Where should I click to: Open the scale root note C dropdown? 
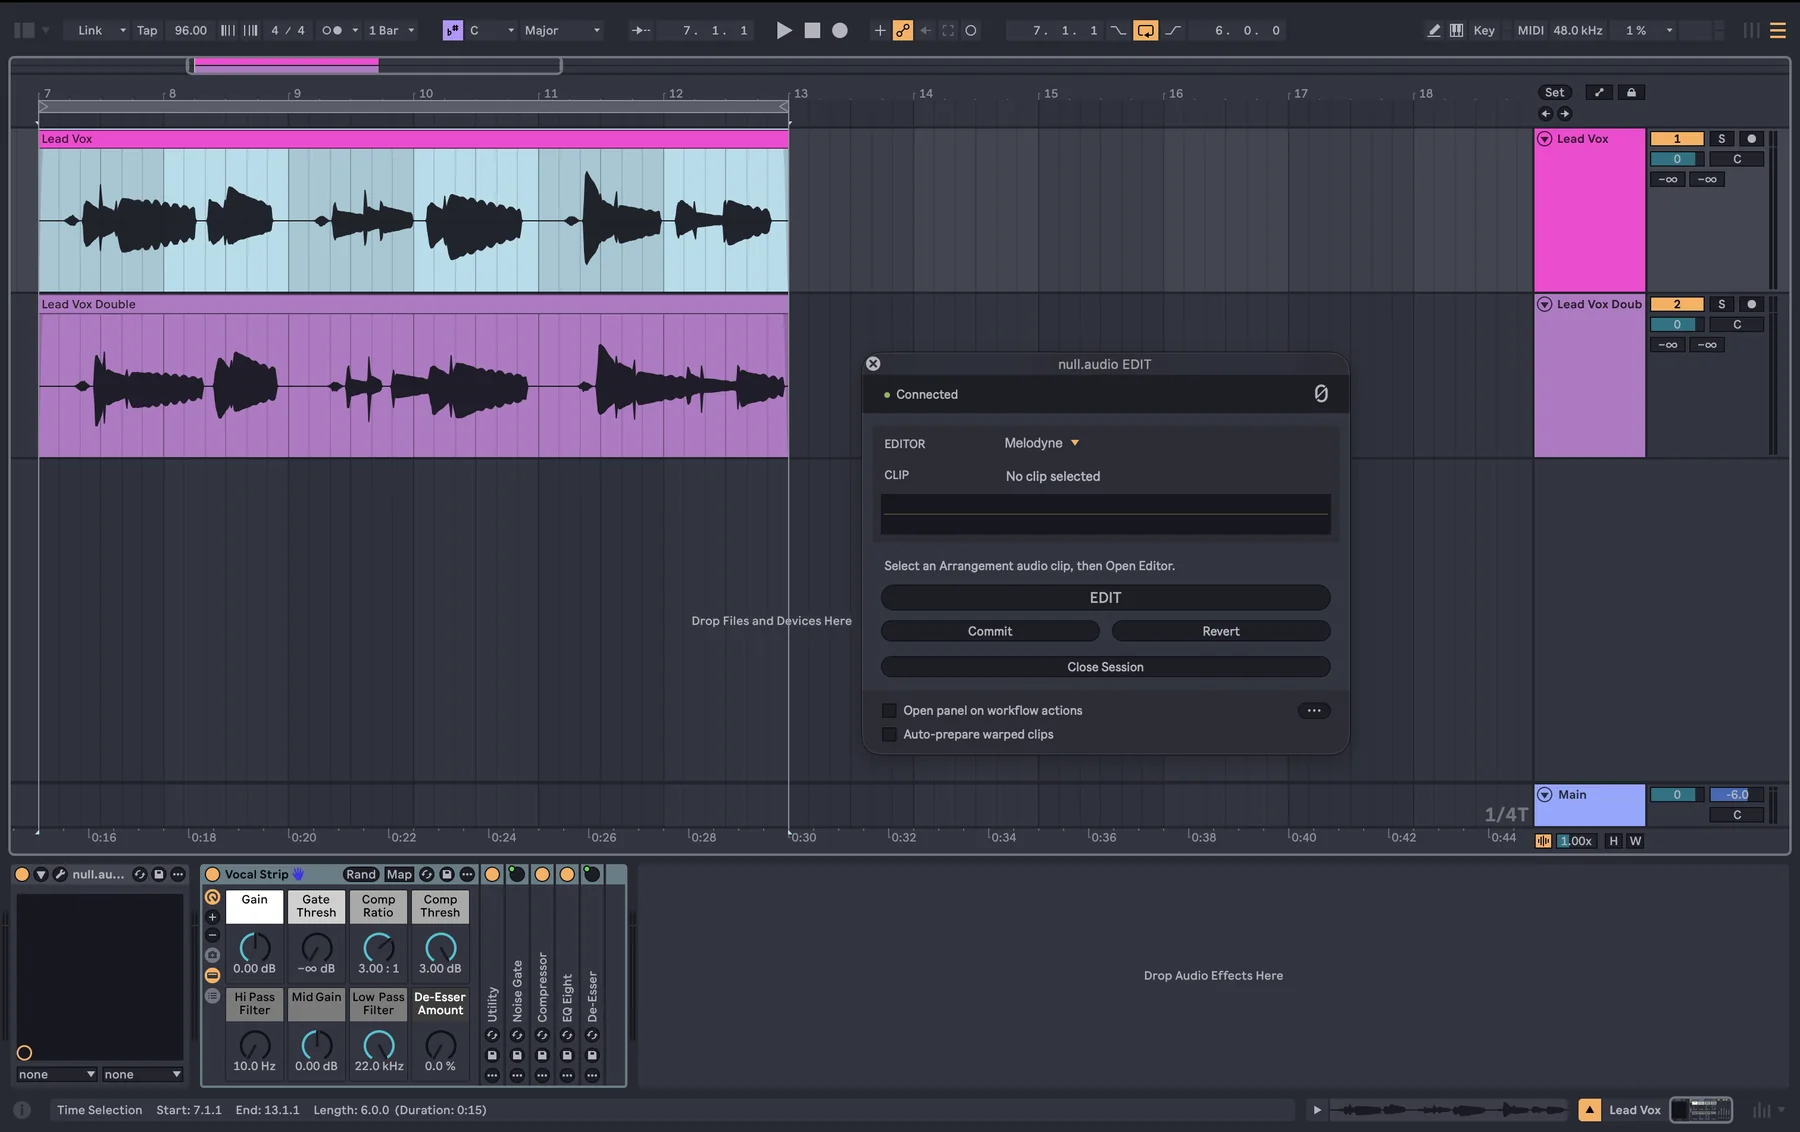pyautogui.click(x=492, y=30)
